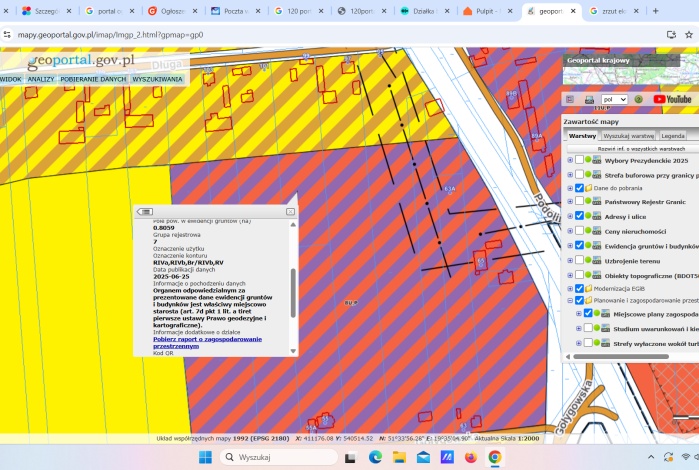699x470 pixels.
Task: Open the WIDOK menu
Action: click(x=10, y=79)
